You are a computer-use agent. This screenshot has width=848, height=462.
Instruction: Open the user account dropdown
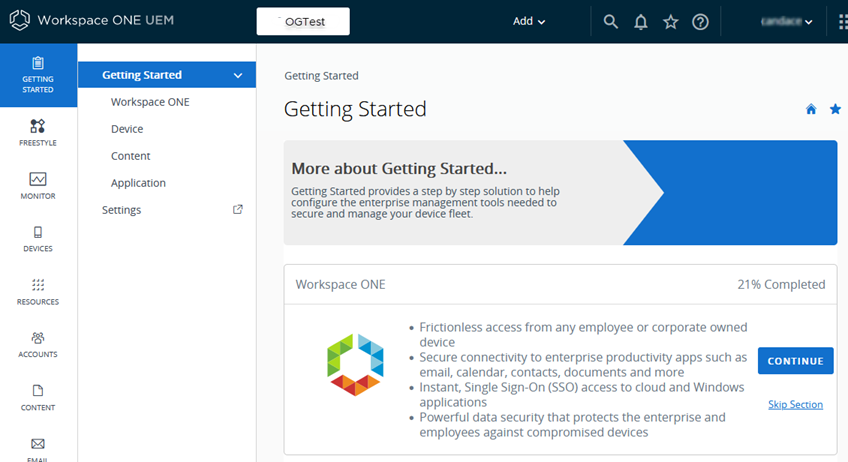(x=786, y=22)
